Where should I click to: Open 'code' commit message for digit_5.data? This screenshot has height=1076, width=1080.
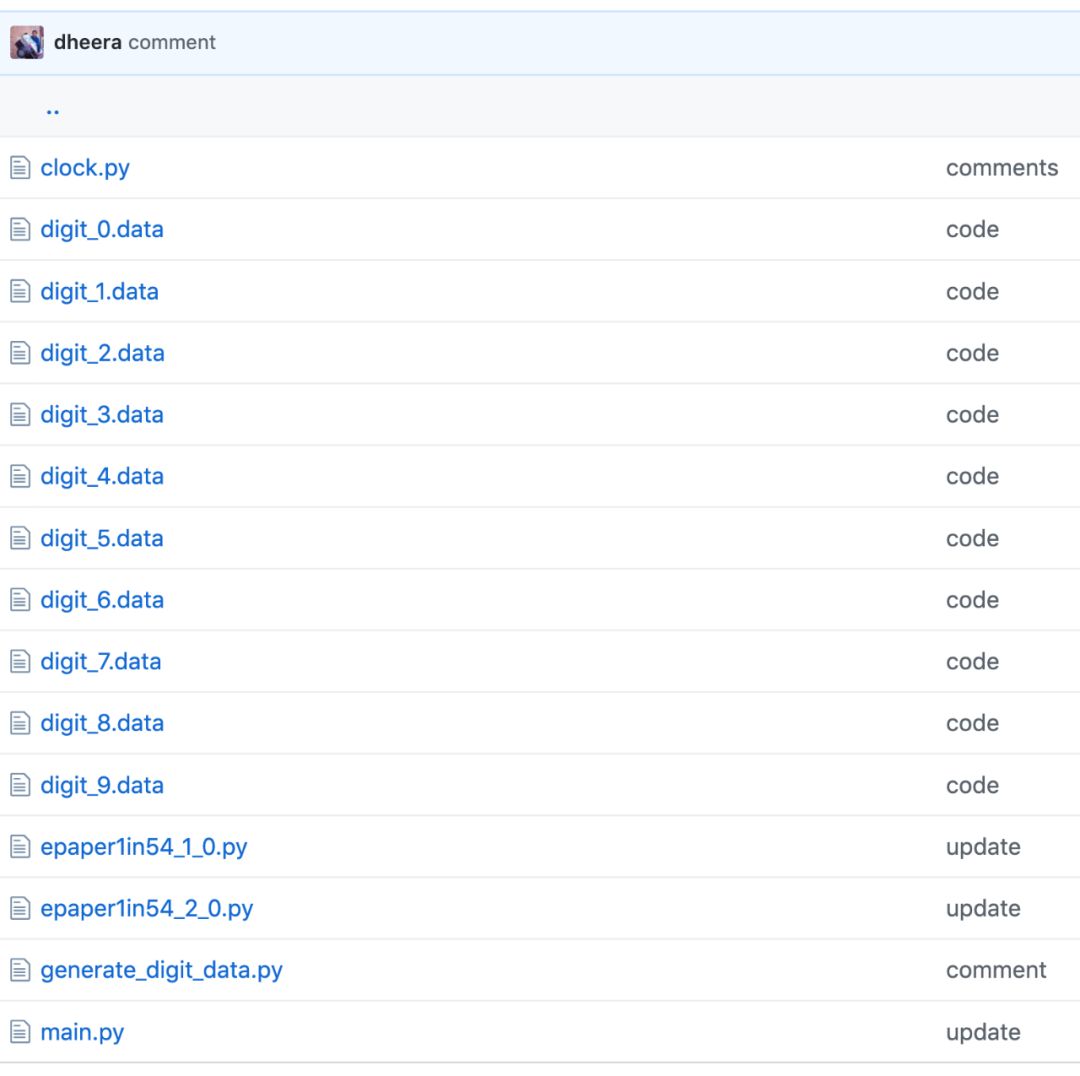pyautogui.click(x=972, y=538)
